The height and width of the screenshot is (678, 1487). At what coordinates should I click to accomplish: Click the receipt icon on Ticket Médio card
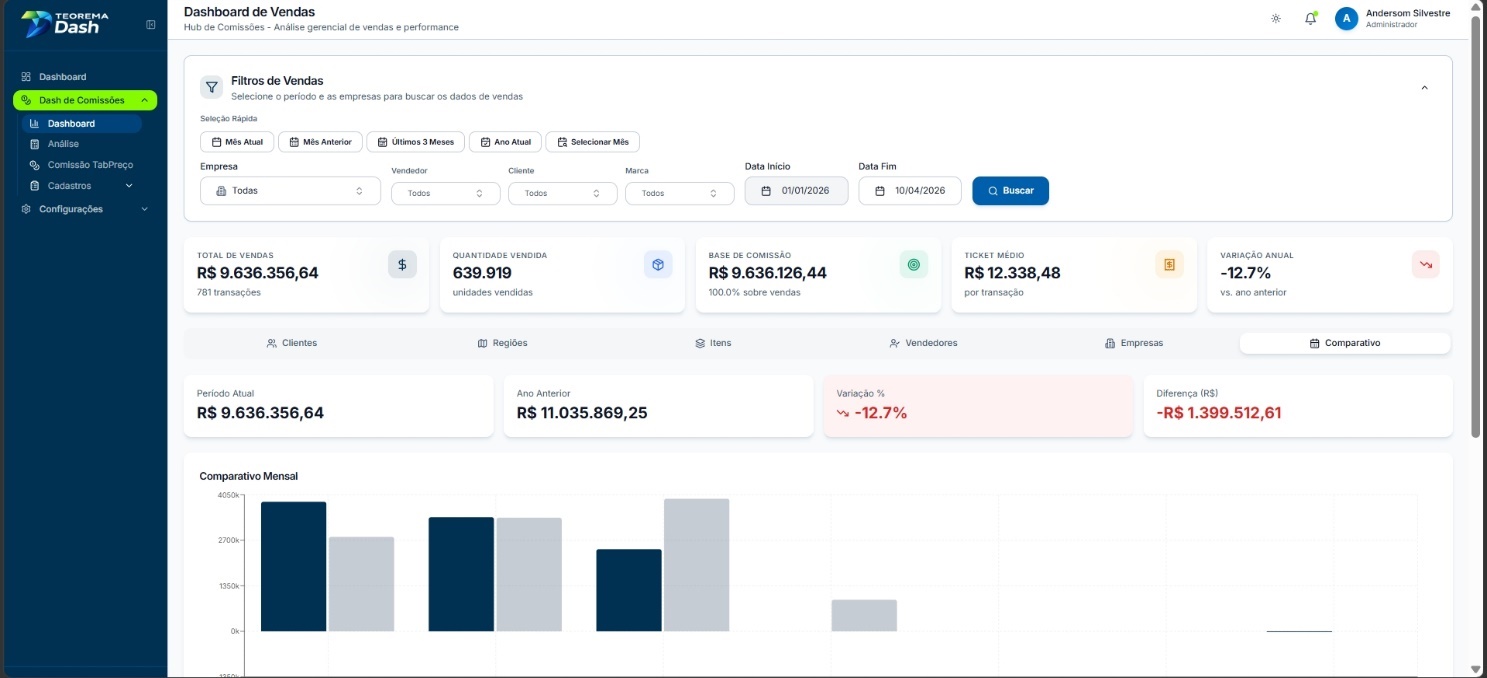coord(1169,264)
